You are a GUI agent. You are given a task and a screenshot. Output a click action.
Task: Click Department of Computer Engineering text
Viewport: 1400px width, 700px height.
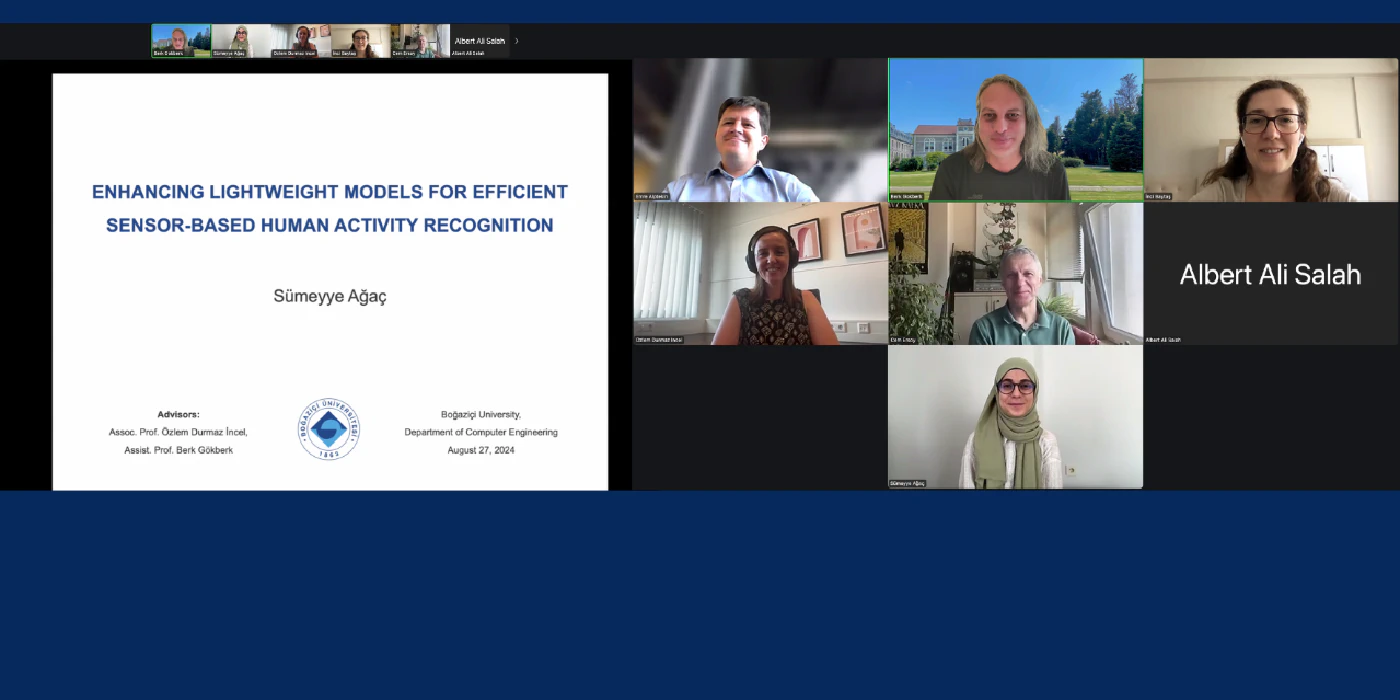coord(481,432)
